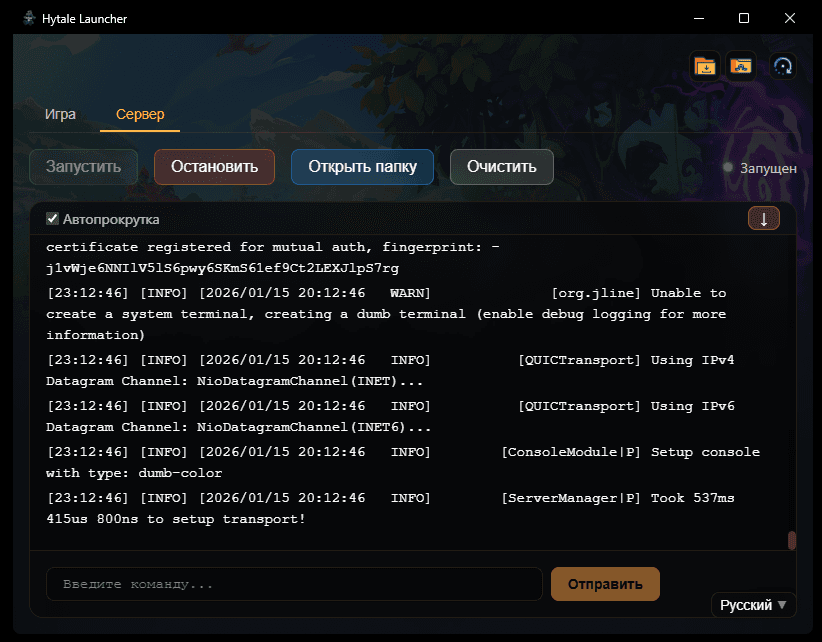Screen dimensions: 822x642
Task: Close the Hytale Launcher window
Action: click(790, 18)
